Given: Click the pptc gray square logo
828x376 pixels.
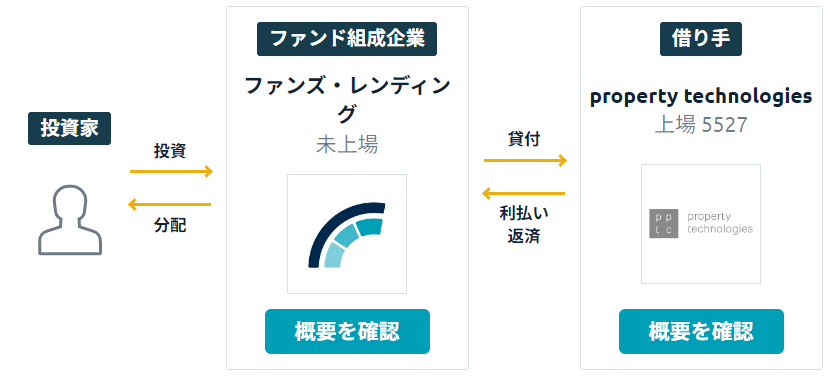Looking at the screenshot, I should click(663, 223).
